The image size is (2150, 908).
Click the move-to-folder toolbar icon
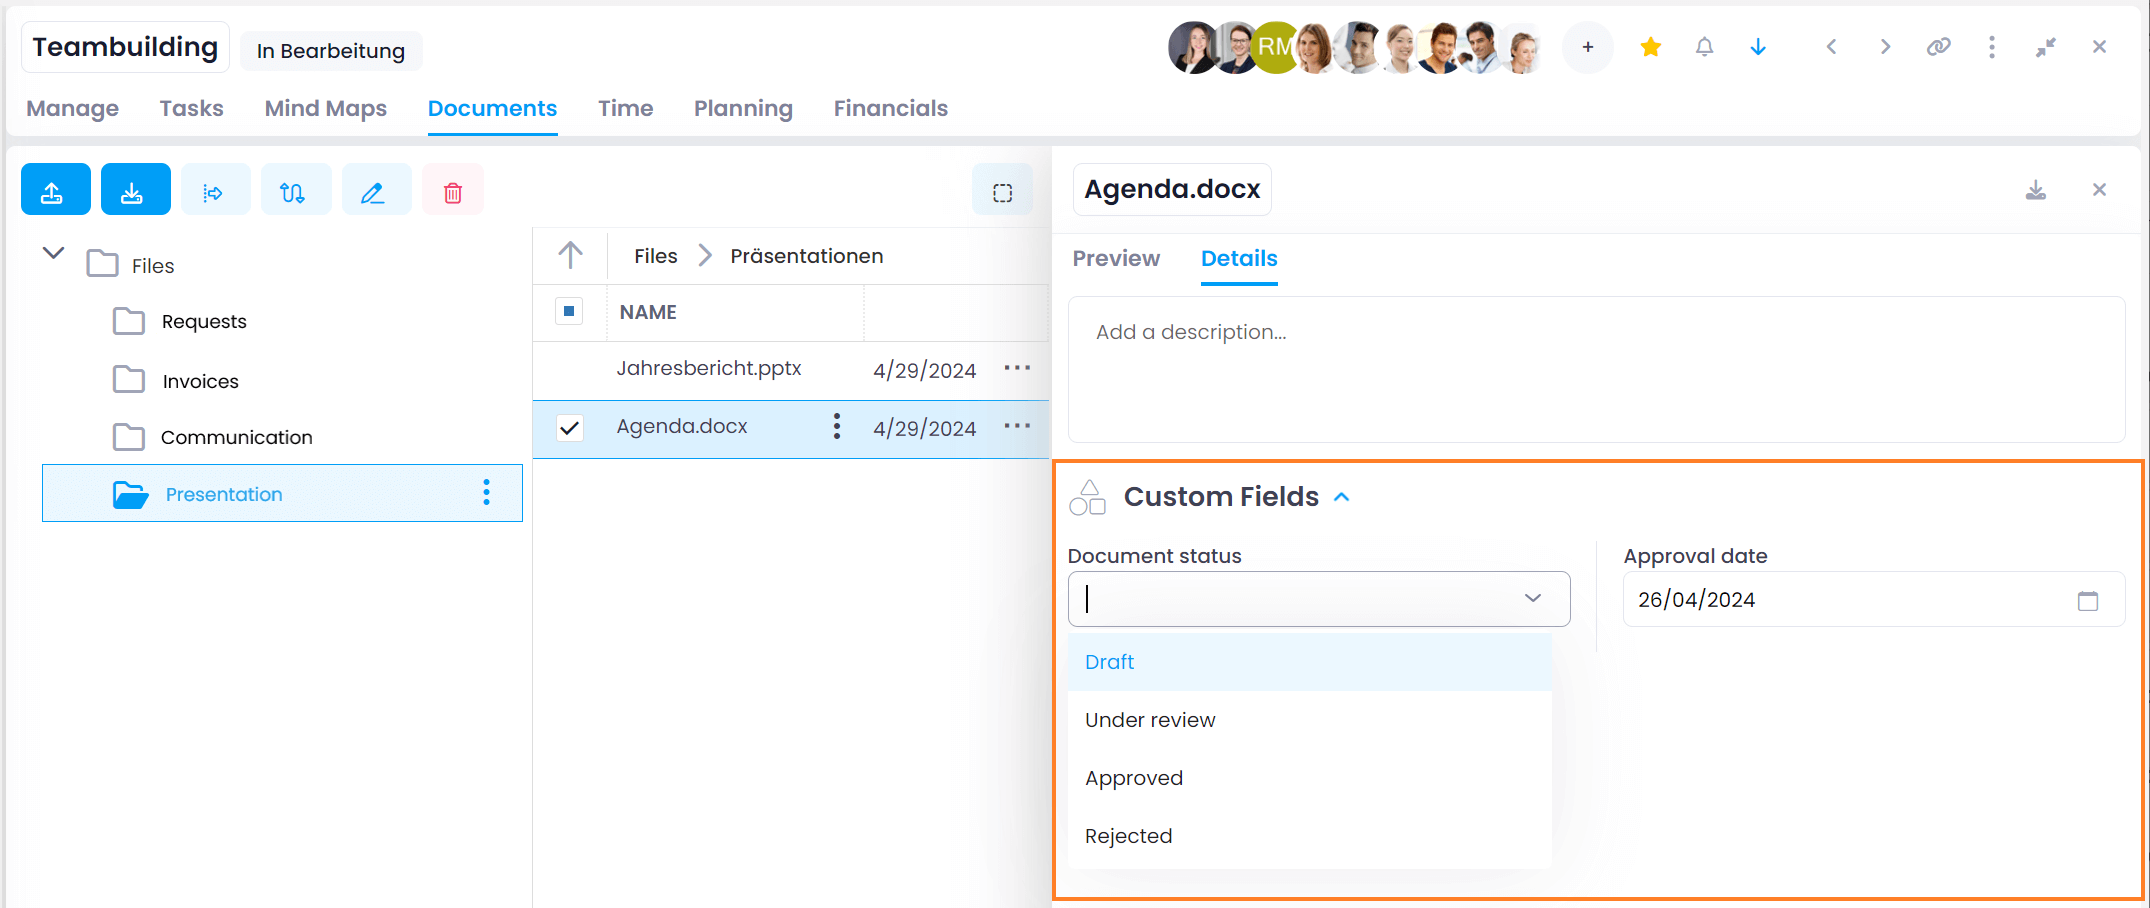coord(215,190)
